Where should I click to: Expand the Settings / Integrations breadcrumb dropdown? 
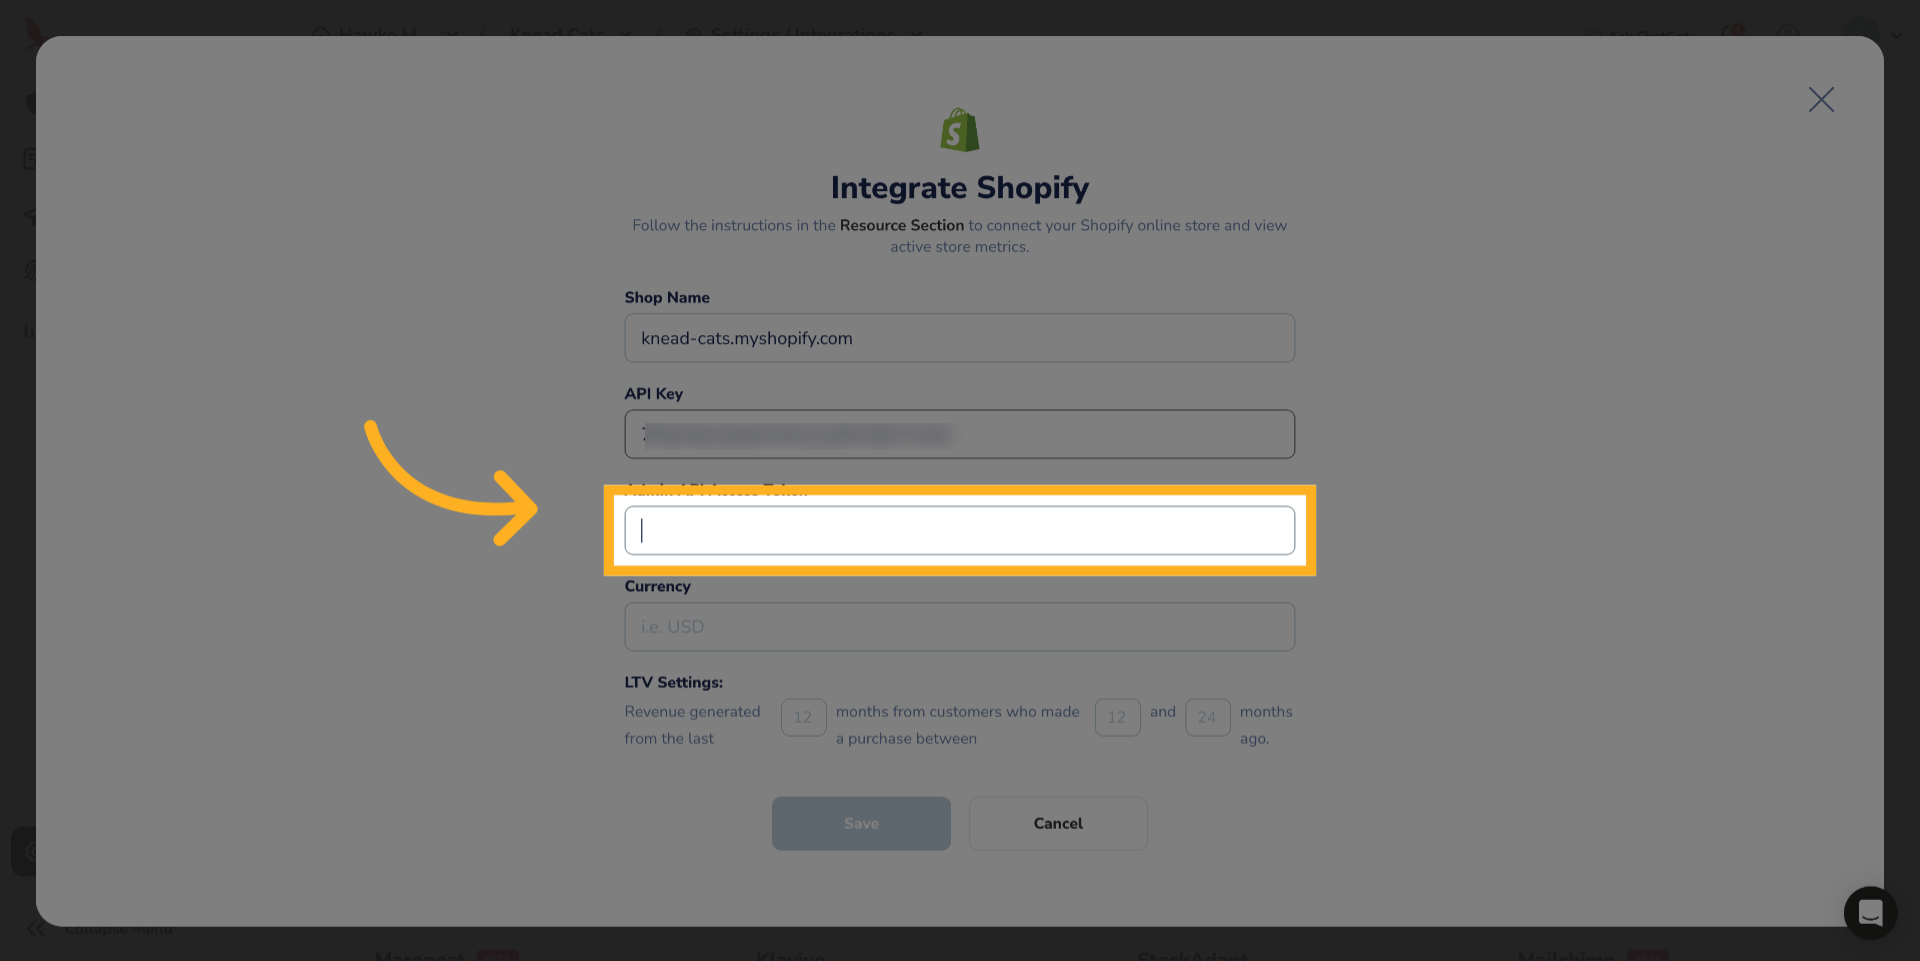pos(916,33)
